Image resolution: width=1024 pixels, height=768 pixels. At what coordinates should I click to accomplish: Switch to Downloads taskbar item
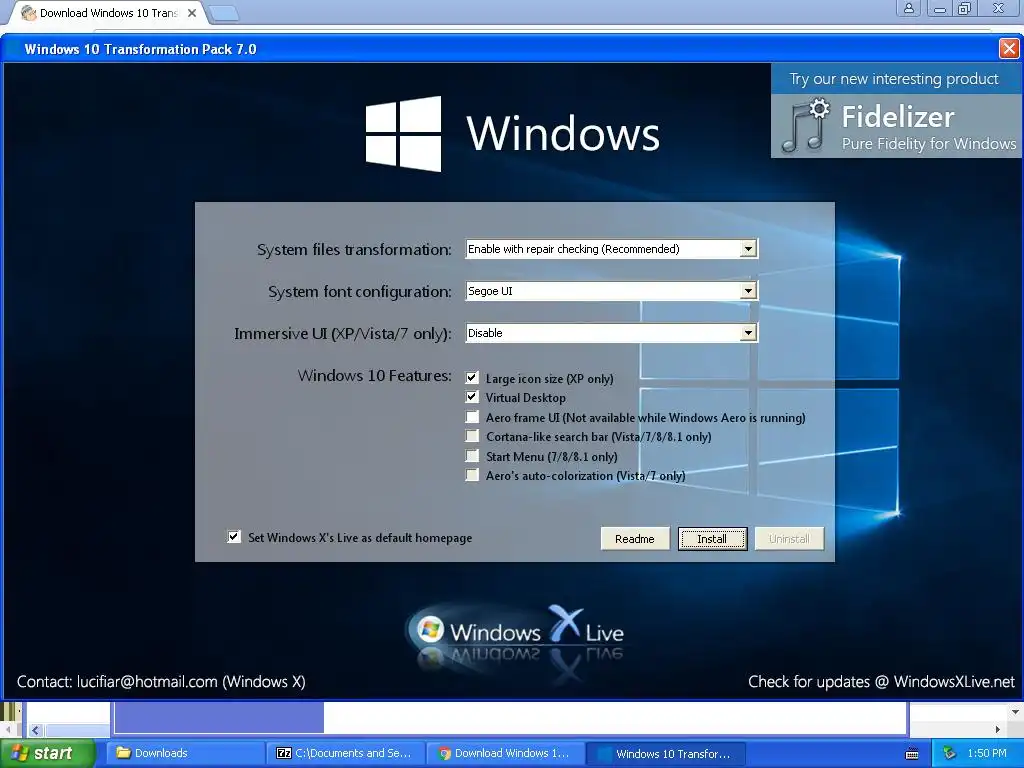[x=185, y=753]
